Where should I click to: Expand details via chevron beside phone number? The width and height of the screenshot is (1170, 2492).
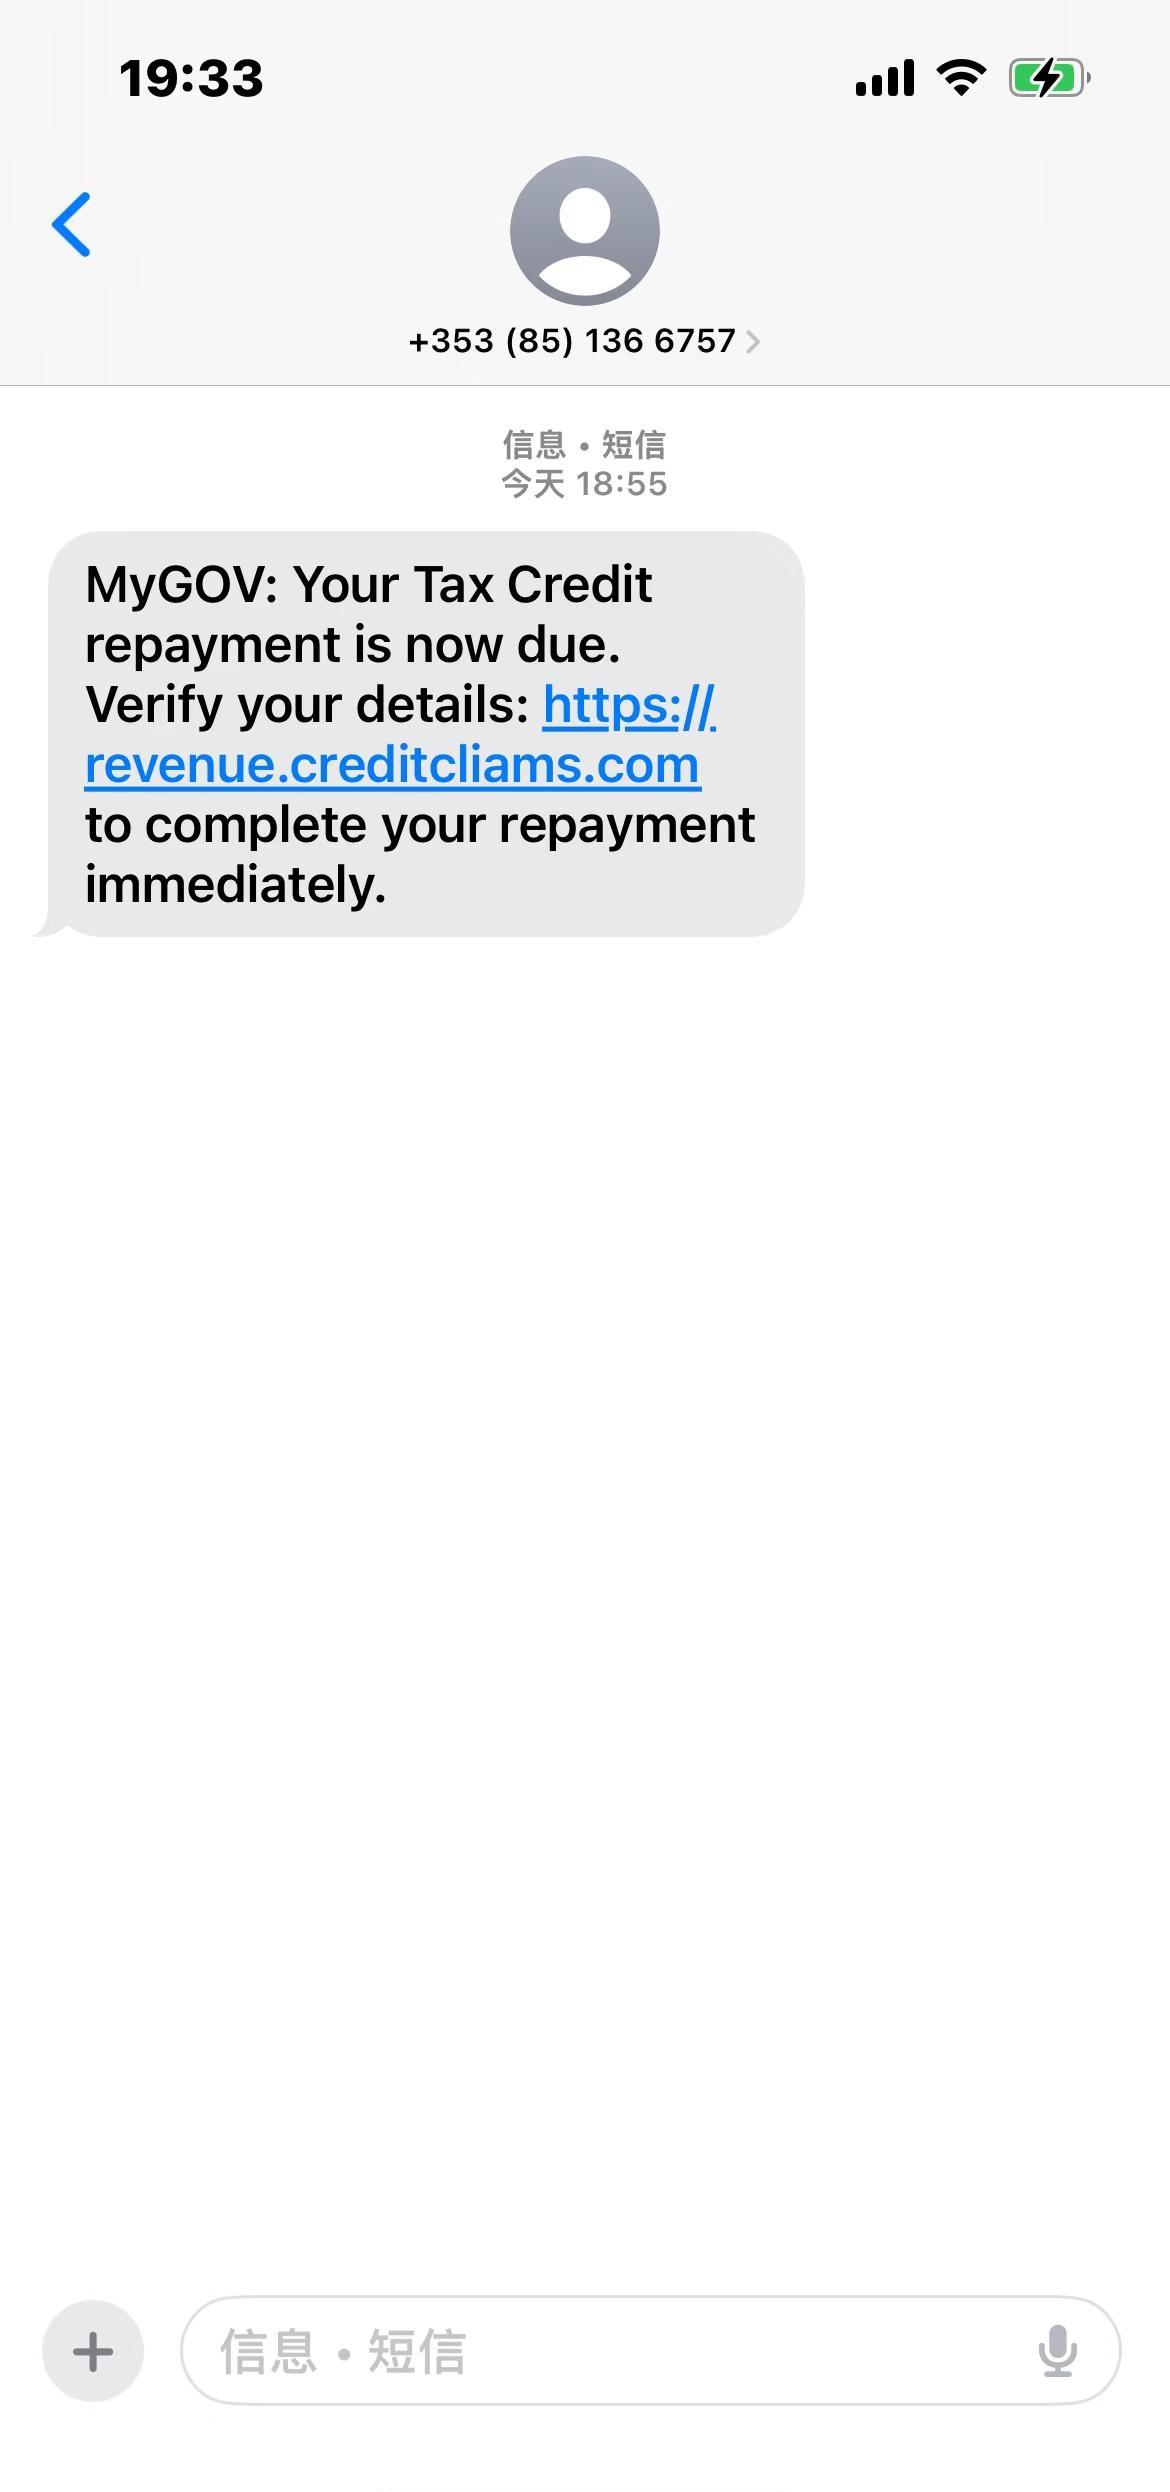coord(753,342)
